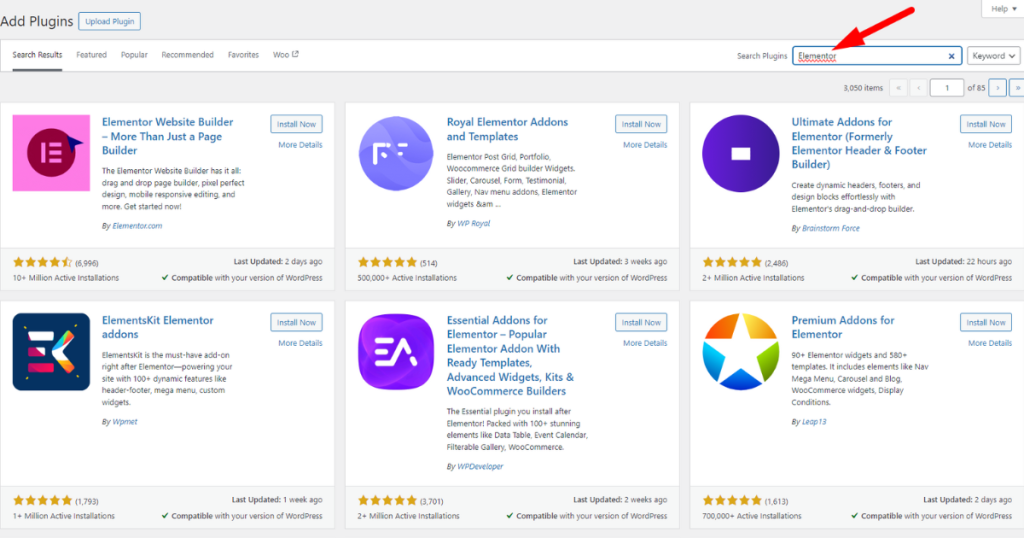The height and width of the screenshot is (538, 1024).
Task: Click the Royal Elementor Addons plugin icon
Action: click(x=396, y=153)
